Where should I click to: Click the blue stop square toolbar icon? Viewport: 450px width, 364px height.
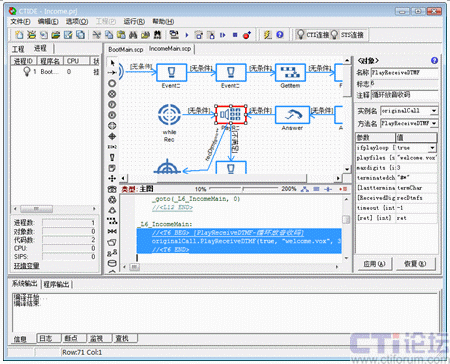[x=235, y=35]
